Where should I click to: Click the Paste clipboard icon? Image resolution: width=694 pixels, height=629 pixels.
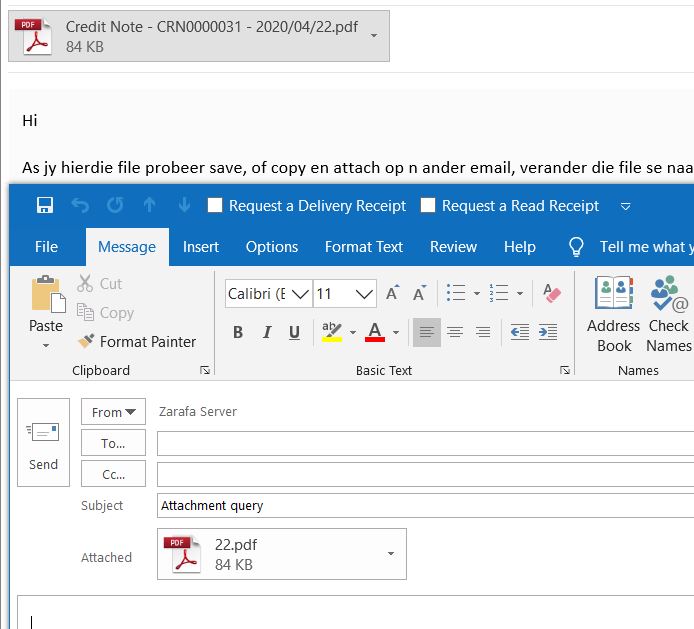point(48,294)
